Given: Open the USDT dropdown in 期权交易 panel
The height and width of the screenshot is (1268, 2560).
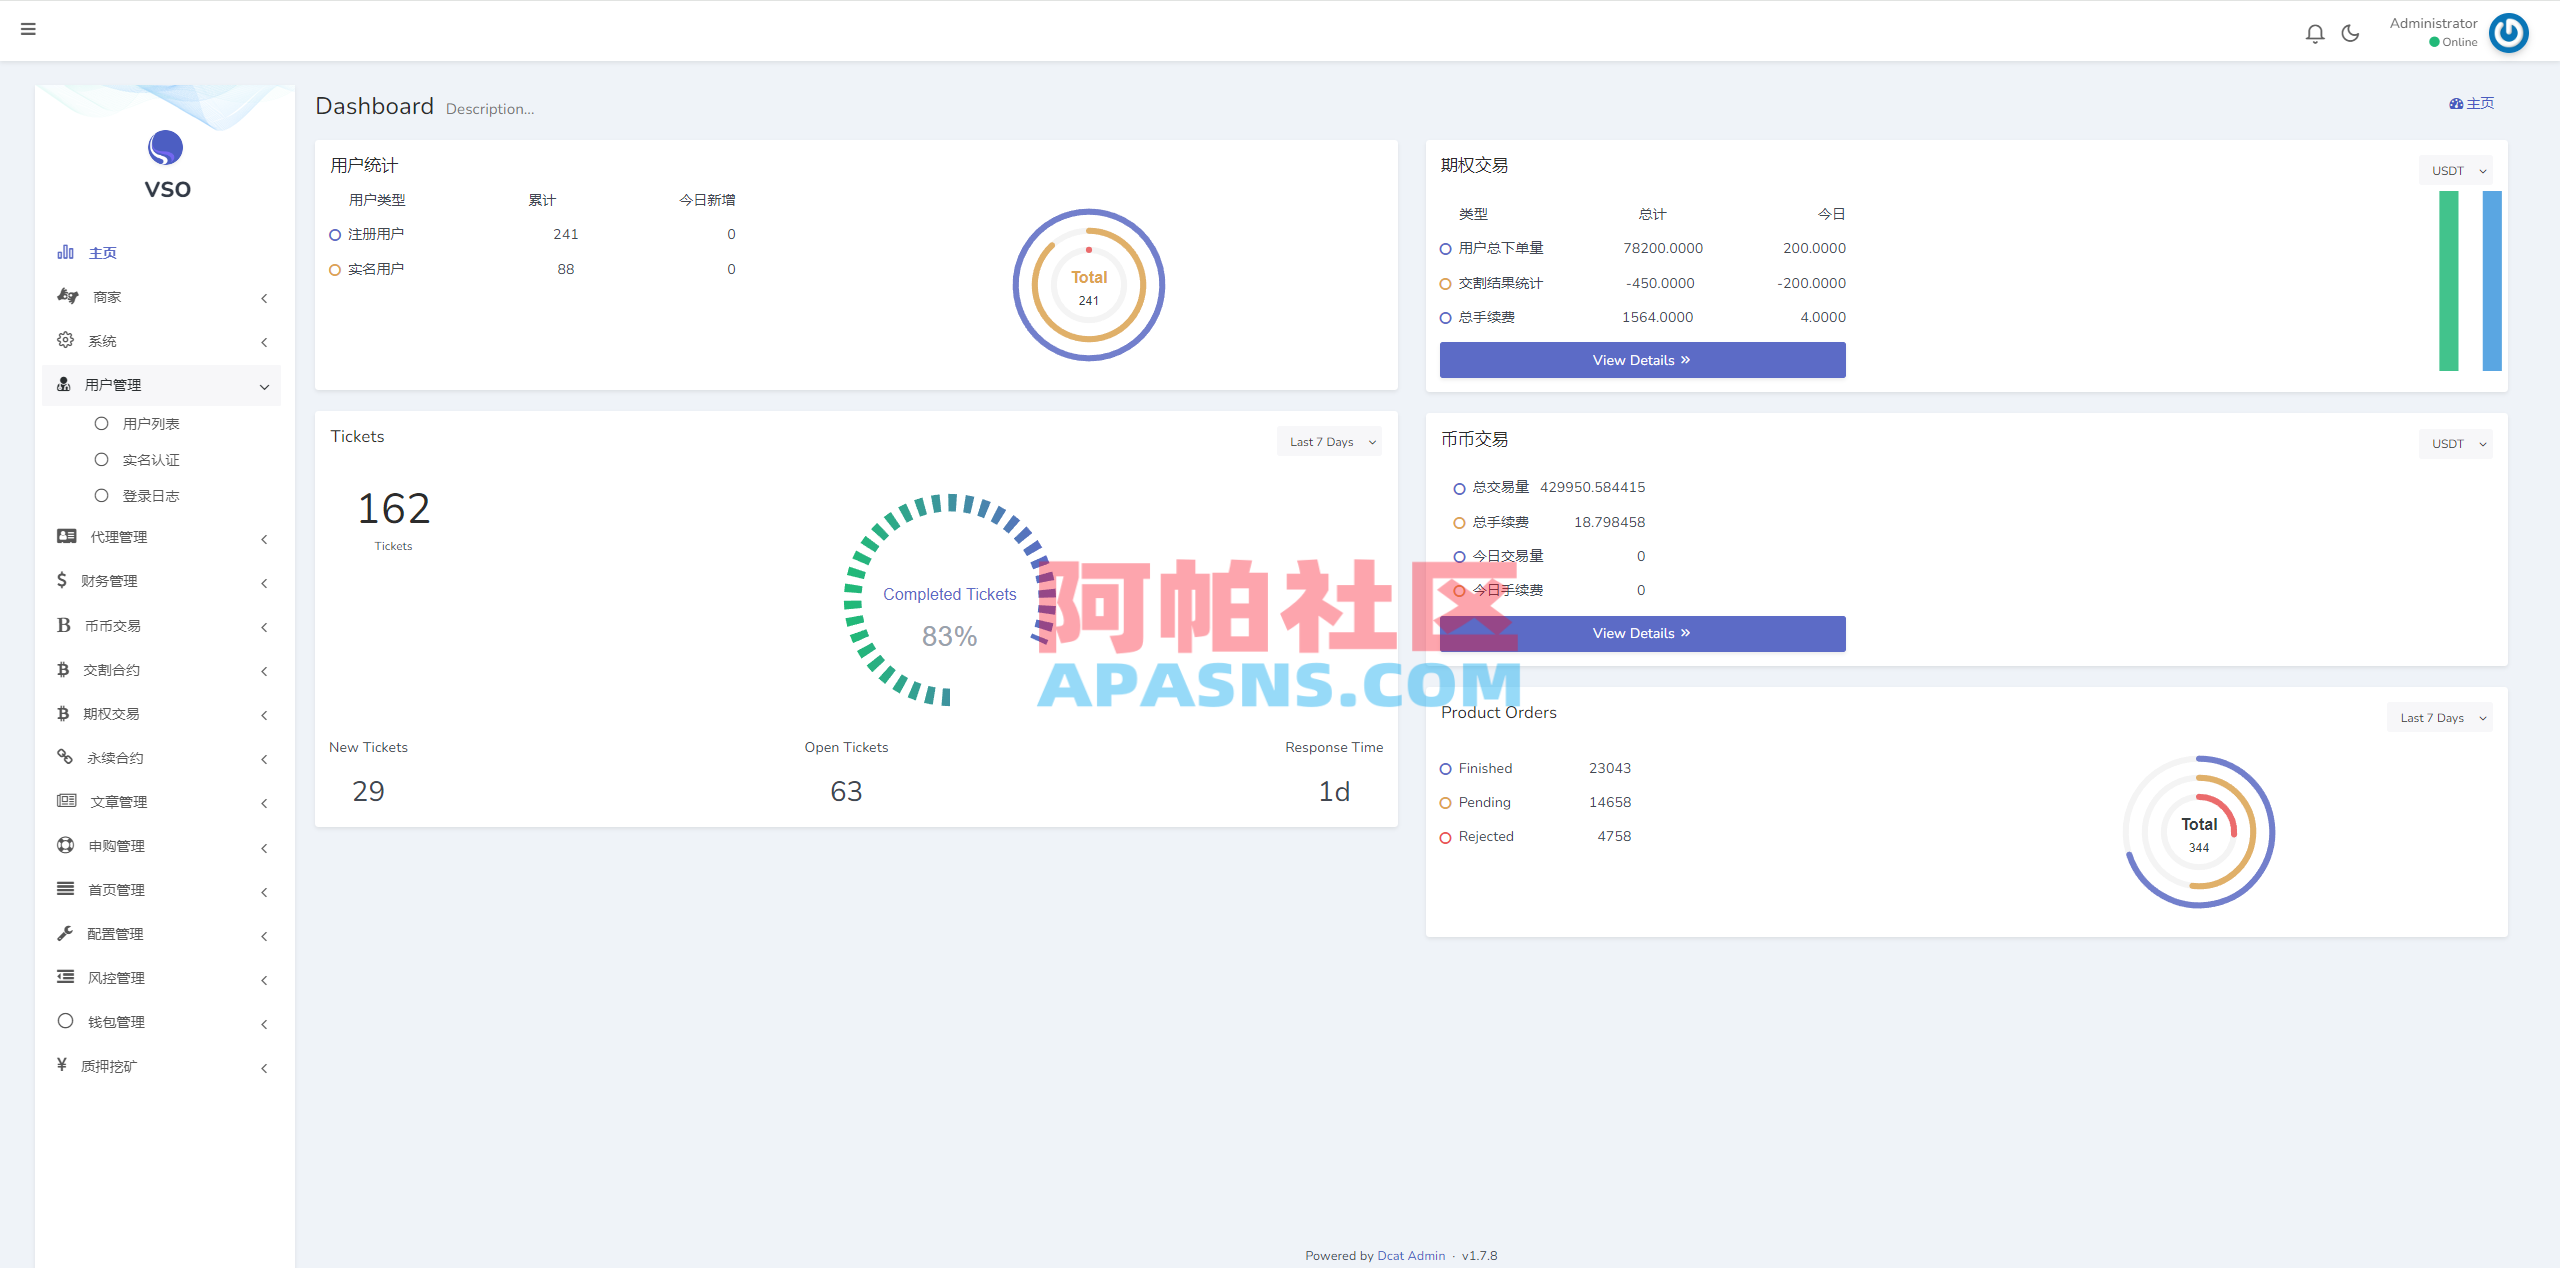Looking at the screenshot, I should (x=2455, y=170).
